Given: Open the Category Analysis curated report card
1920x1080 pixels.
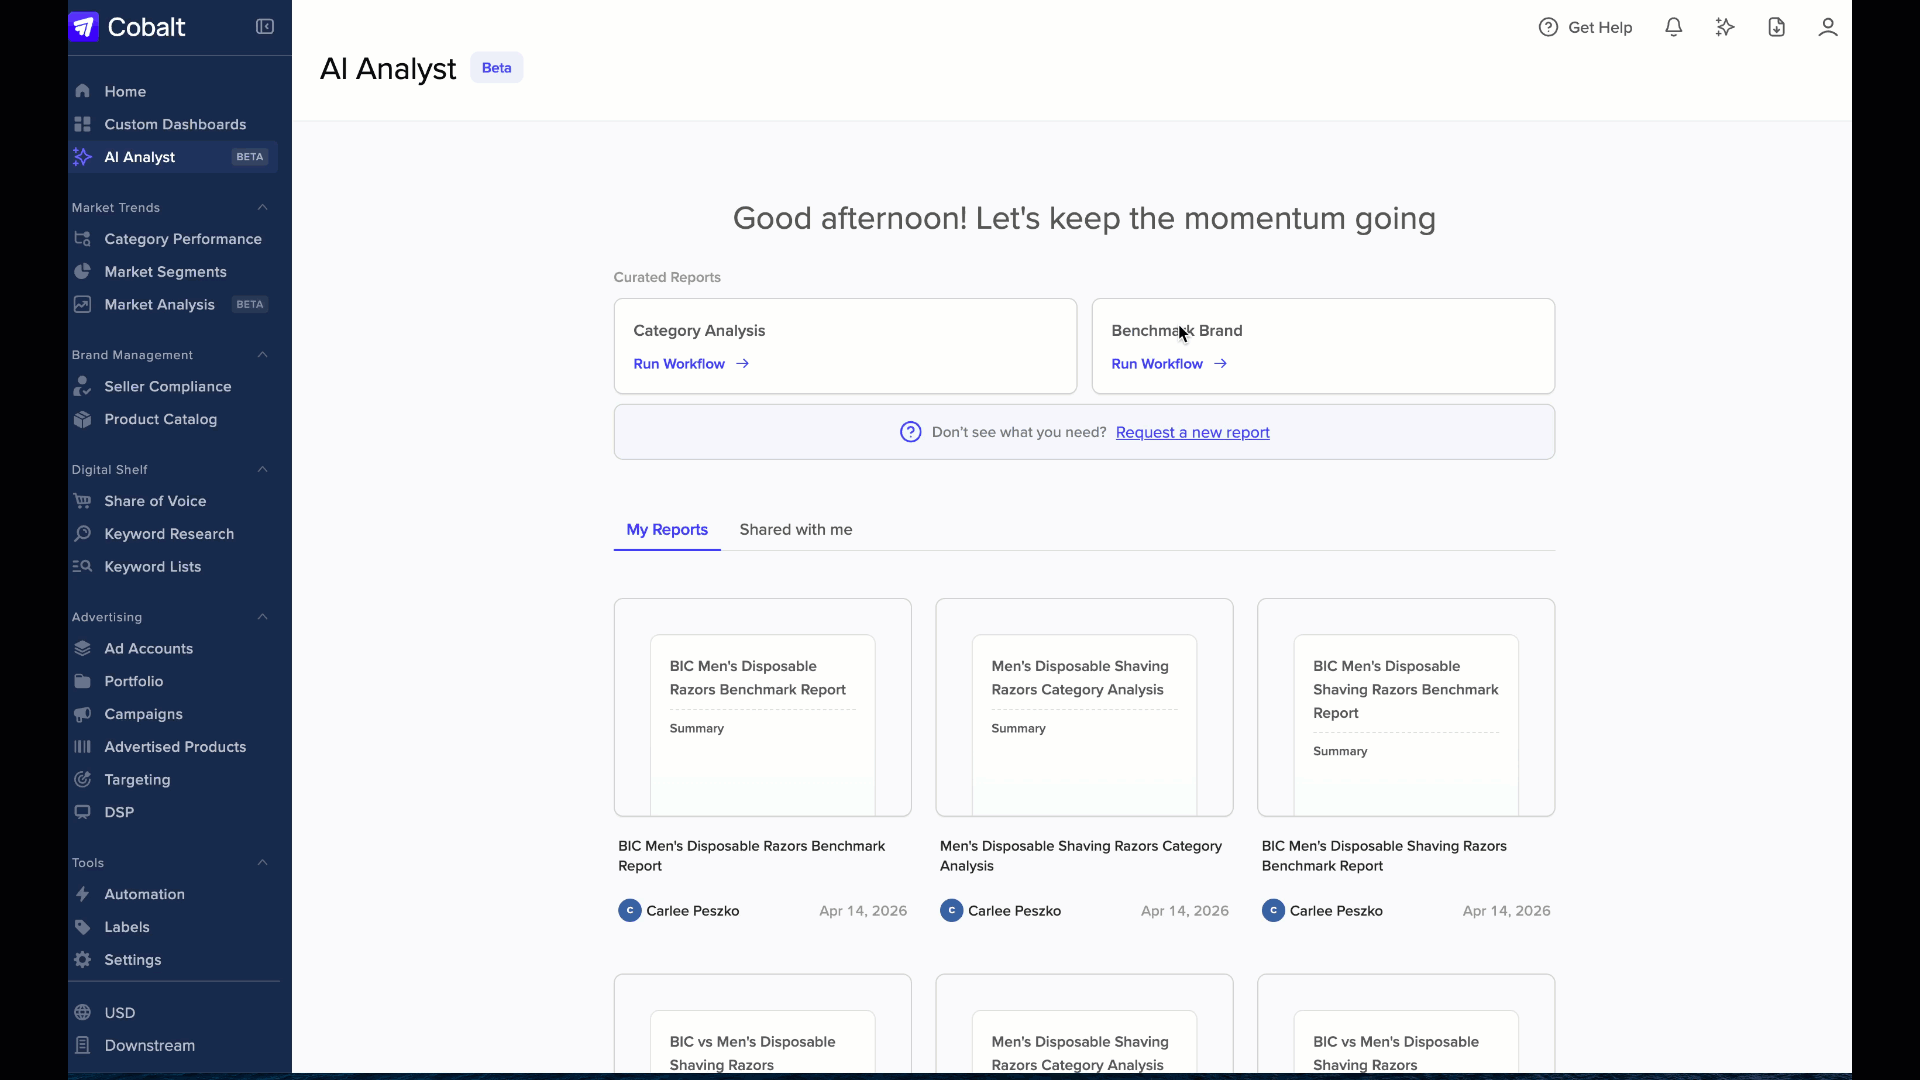Looking at the screenshot, I should (x=845, y=346).
